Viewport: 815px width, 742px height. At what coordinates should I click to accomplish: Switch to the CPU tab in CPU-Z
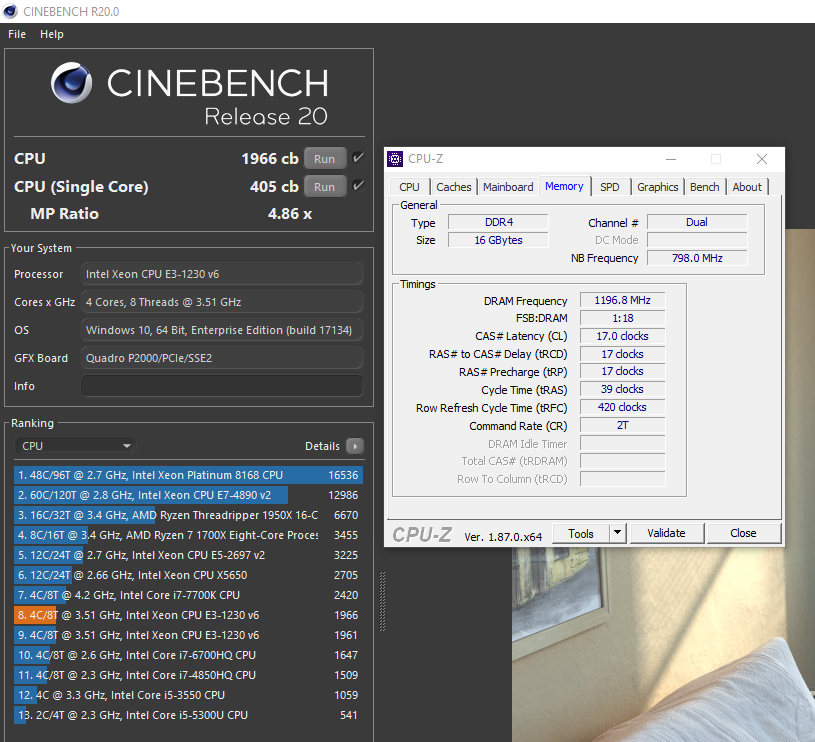coord(409,187)
